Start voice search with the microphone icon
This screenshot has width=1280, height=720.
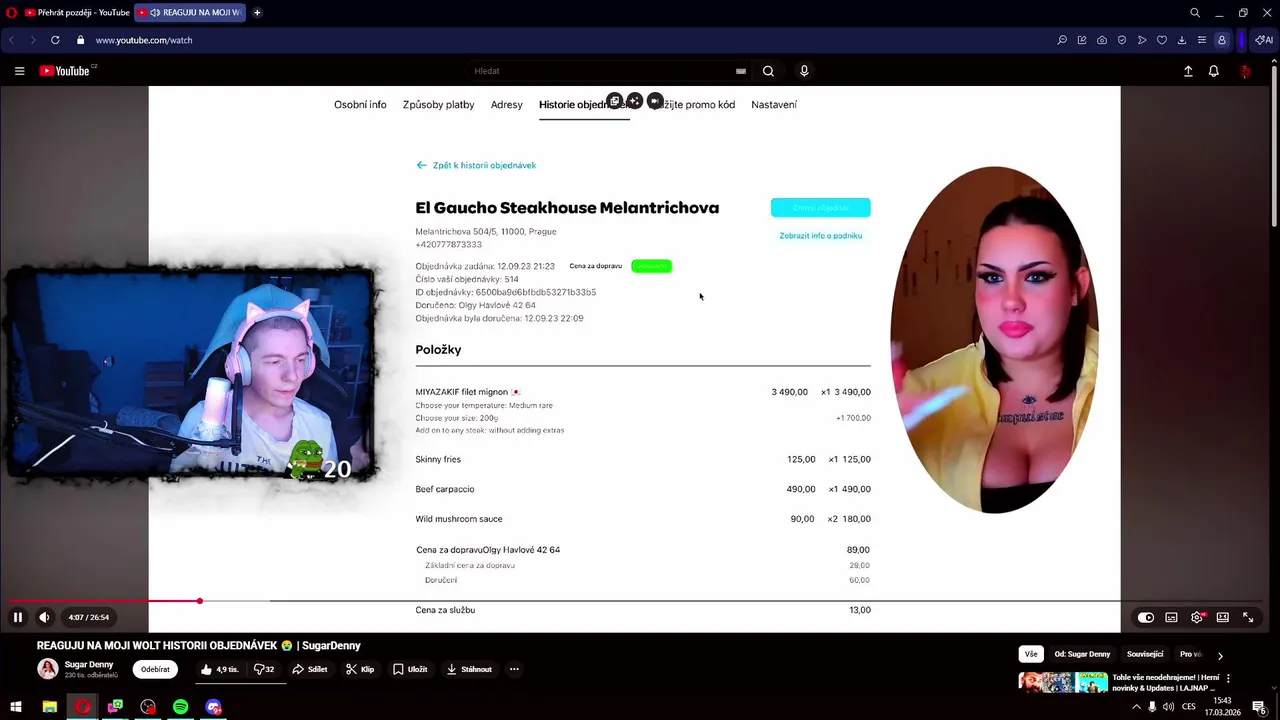coord(804,71)
